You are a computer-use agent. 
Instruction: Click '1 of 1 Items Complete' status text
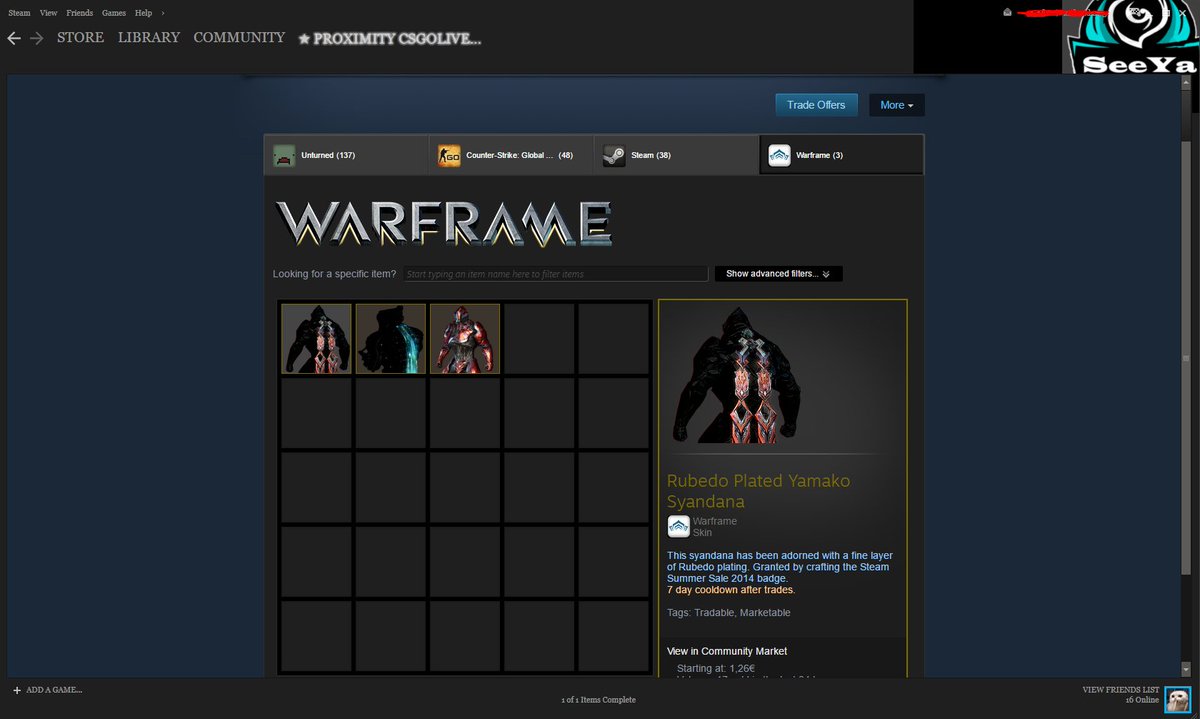pos(598,700)
